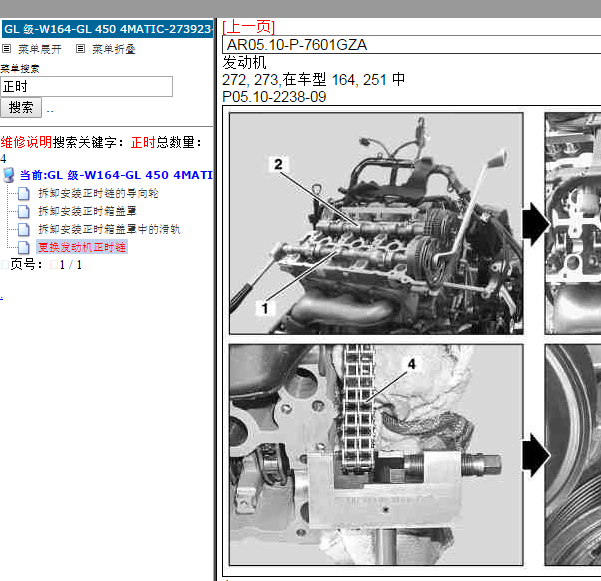Select the 发动机 heading text
The width and height of the screenshot is (601, 581).
point(244,62)
